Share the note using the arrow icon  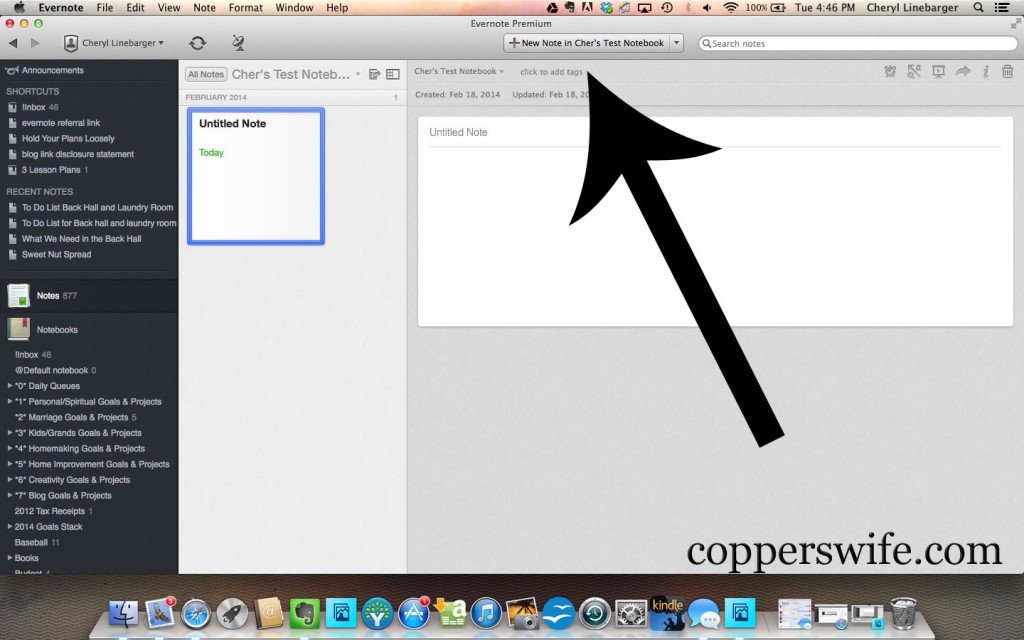pos(963,71)
